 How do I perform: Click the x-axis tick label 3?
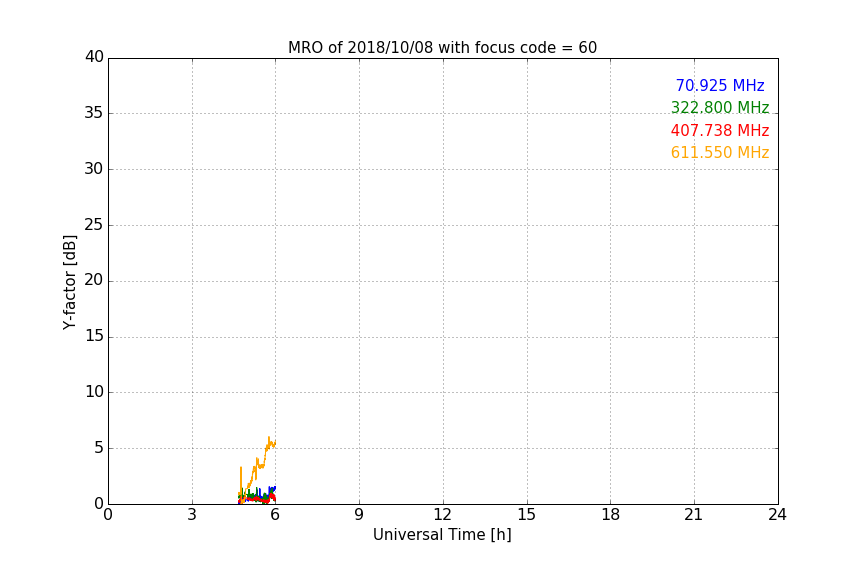coord(192,515)
